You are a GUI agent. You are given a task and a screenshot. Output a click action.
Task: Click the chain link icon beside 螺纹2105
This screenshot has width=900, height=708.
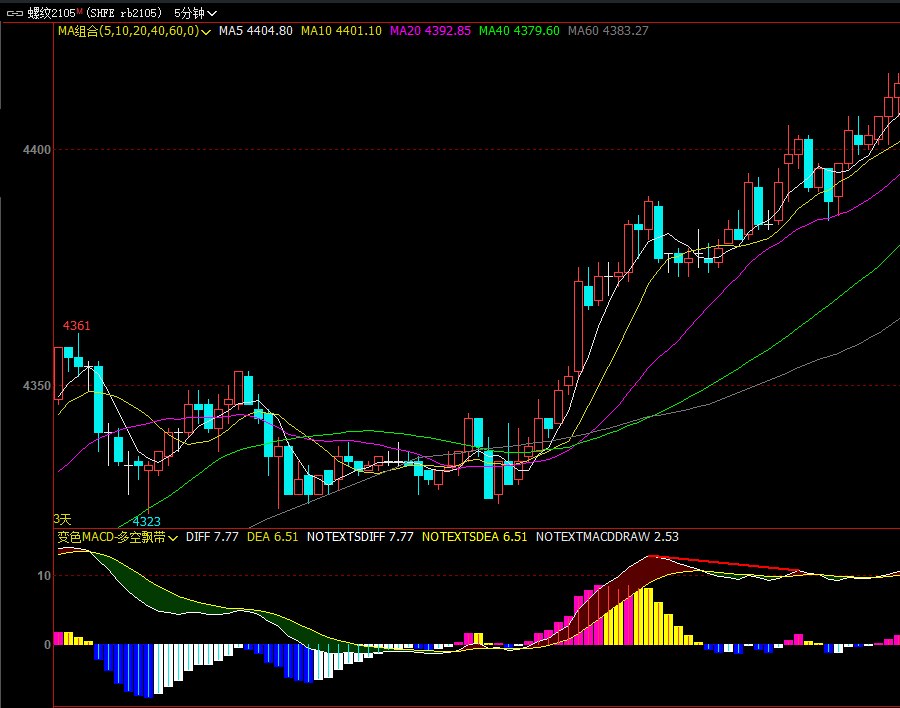[x=15, y=13]
